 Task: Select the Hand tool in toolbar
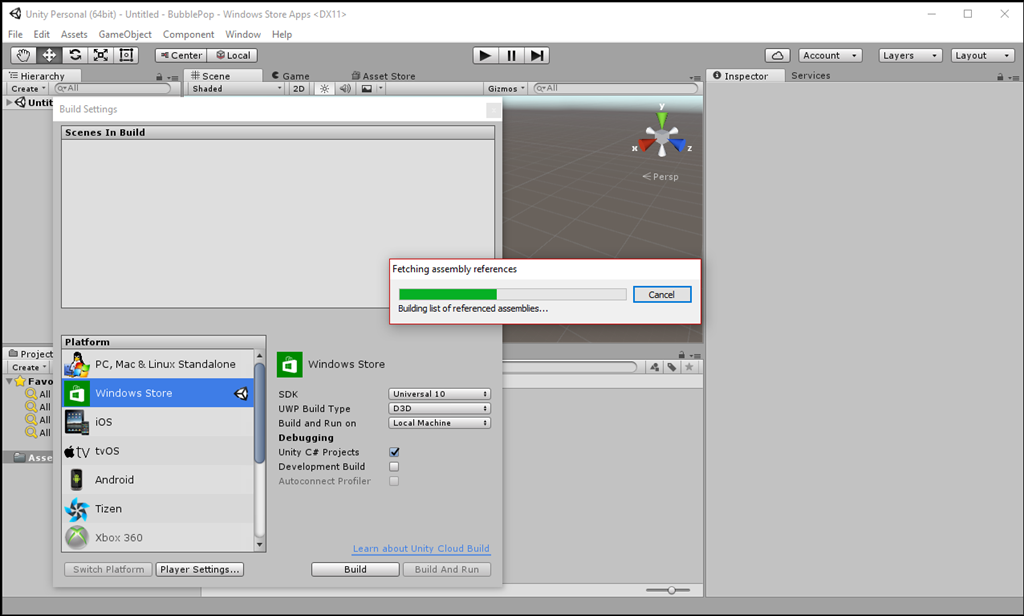24,56
